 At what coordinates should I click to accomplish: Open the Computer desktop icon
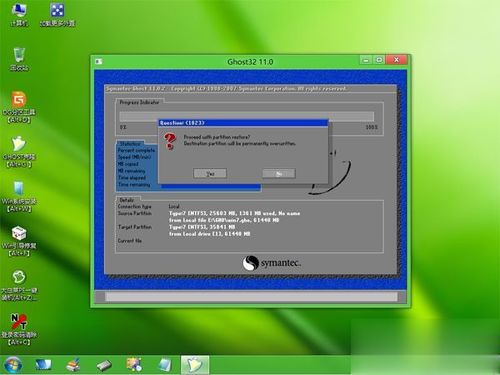(19, 14)
